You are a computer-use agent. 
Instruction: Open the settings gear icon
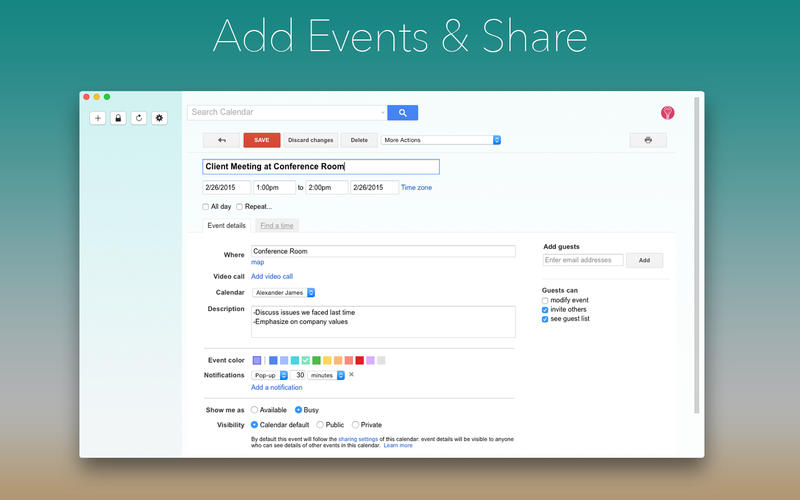159,118
